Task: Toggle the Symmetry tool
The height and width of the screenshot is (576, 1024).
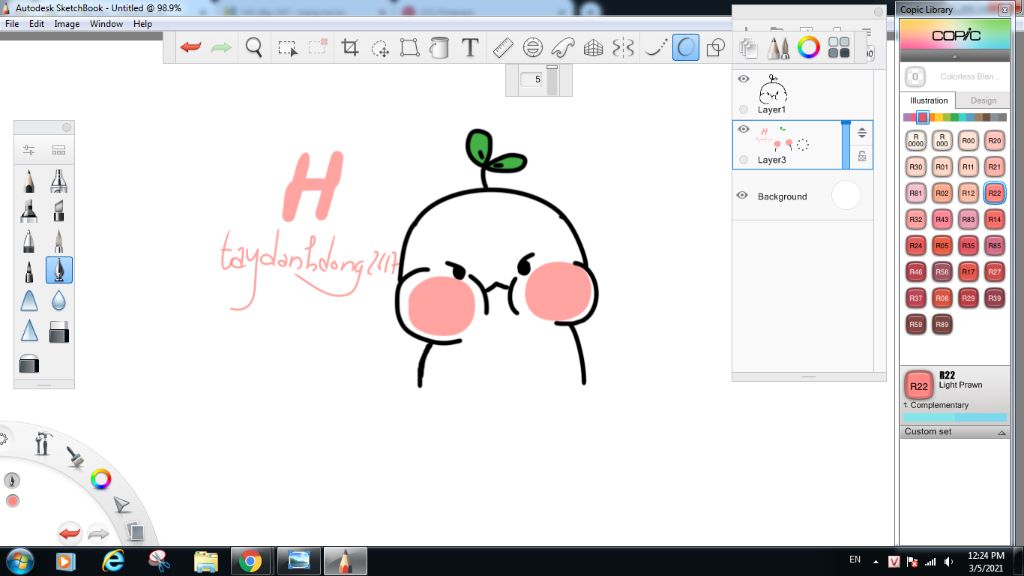Action: 624,47
